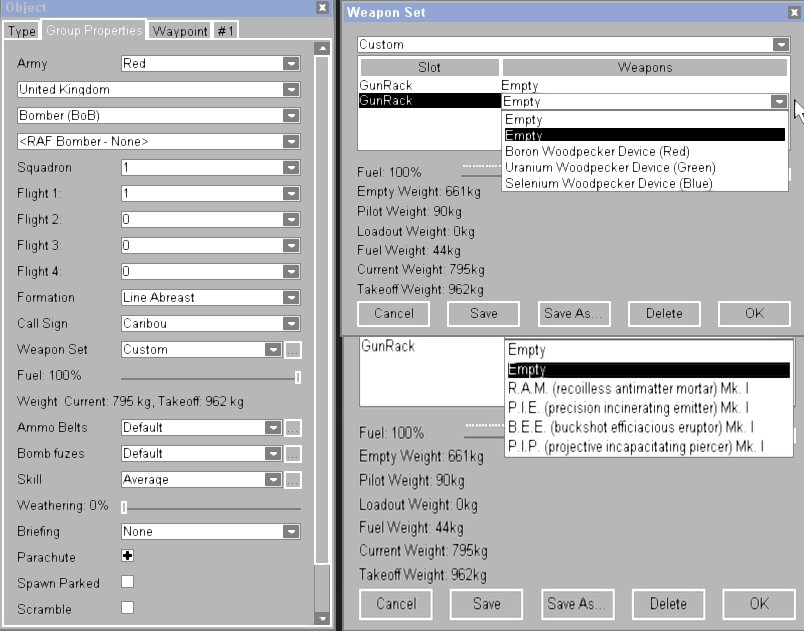Viewport: 804px width, 631px height.
Task: Click Save in the upper Weapon Set dialog
Action: (484, 314)
